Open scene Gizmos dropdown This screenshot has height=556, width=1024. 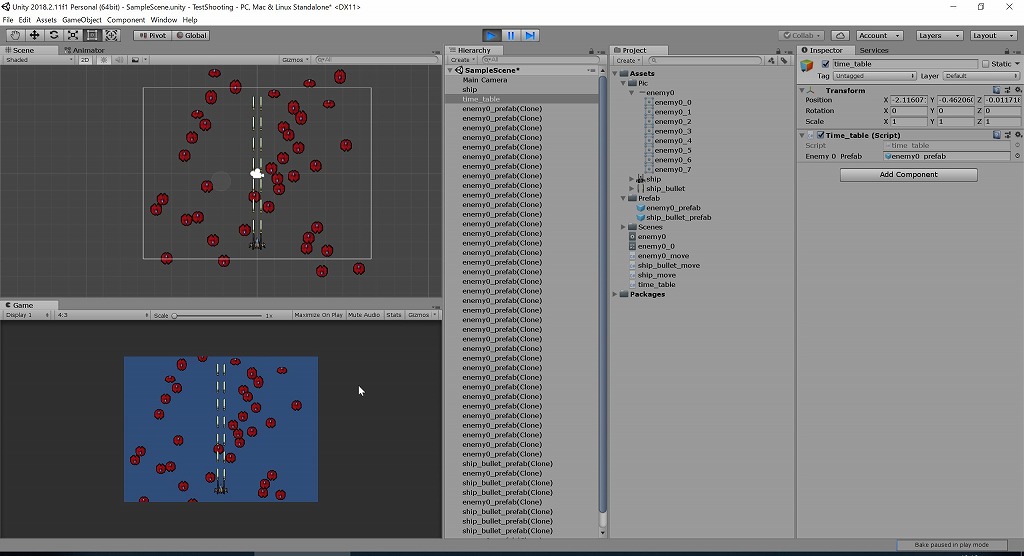coord(295,59)
